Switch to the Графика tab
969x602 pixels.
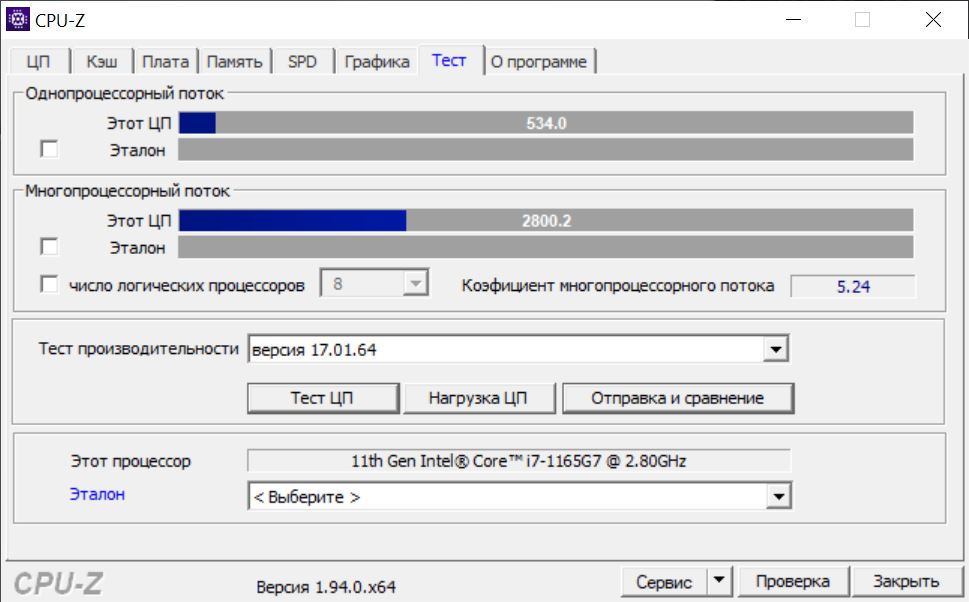[x=377, y=62]
